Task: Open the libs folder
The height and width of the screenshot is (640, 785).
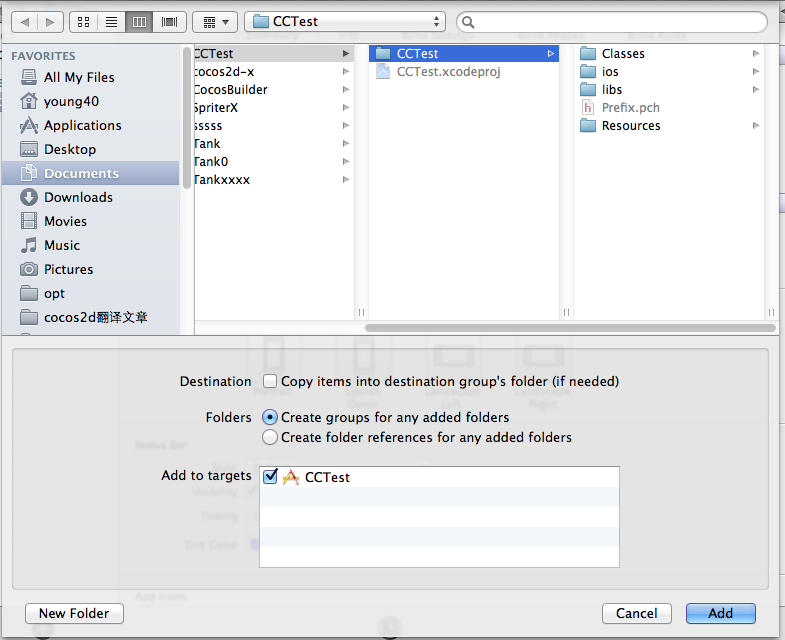Action: click(x=669, y=90)
